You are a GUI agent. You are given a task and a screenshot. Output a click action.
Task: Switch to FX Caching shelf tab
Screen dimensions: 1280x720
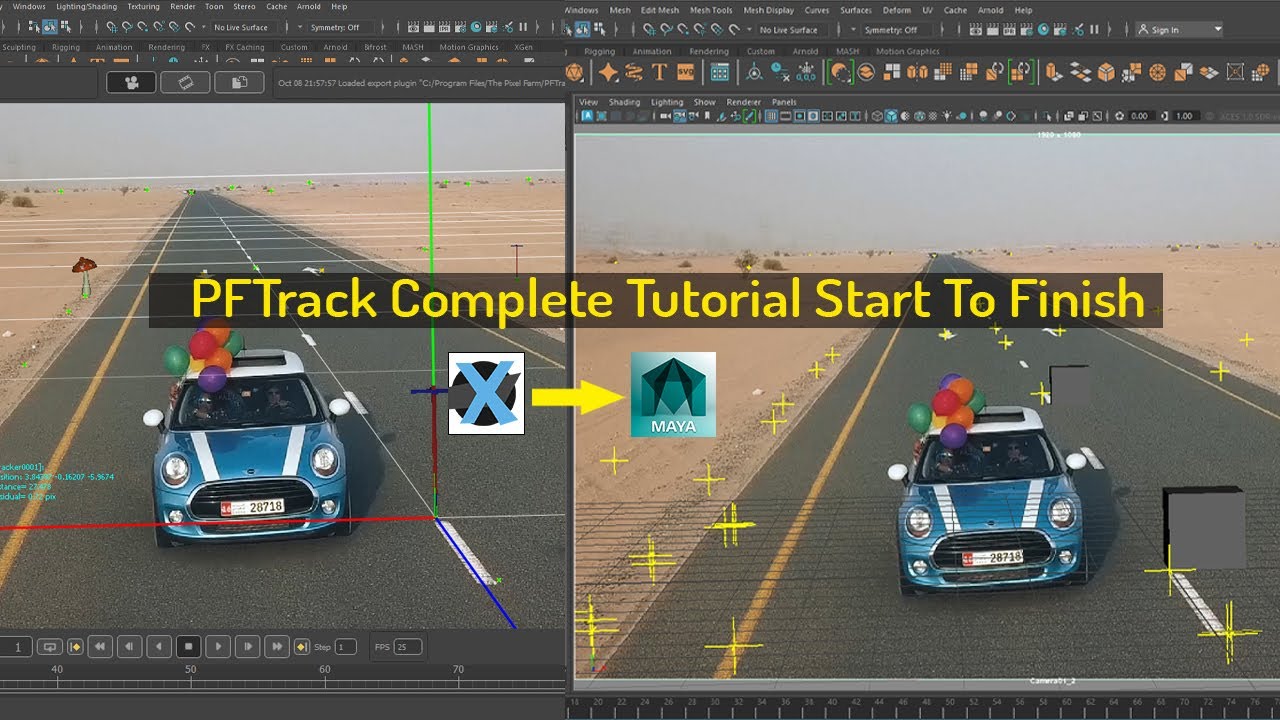[x=245, y=47]
